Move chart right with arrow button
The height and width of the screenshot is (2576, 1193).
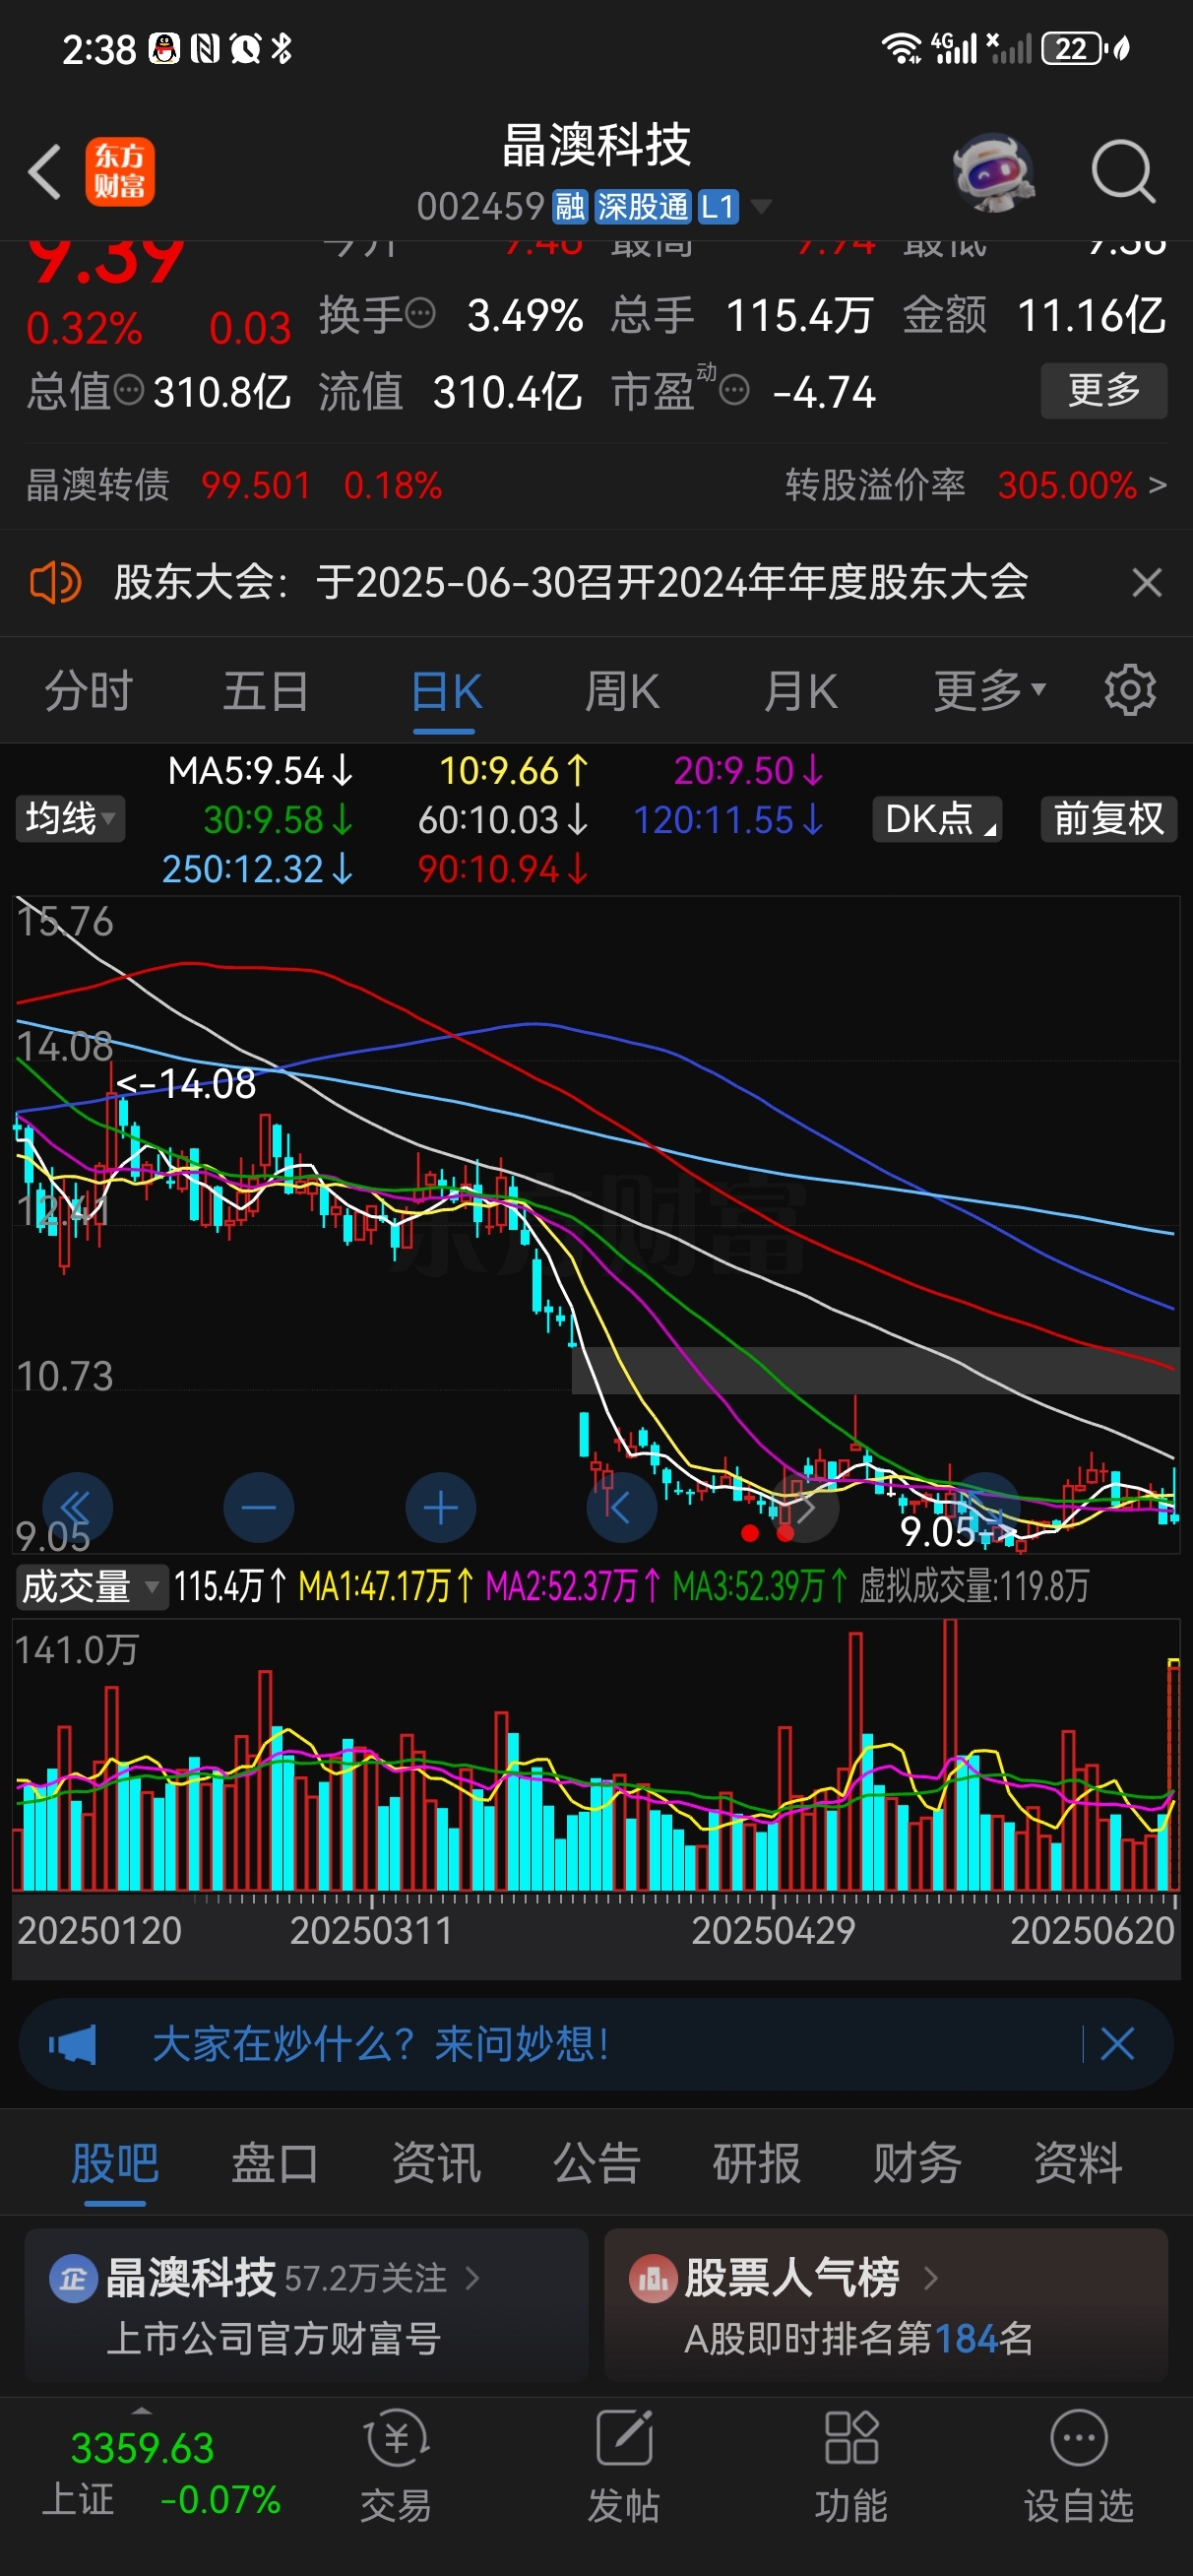pos(804,1508)
